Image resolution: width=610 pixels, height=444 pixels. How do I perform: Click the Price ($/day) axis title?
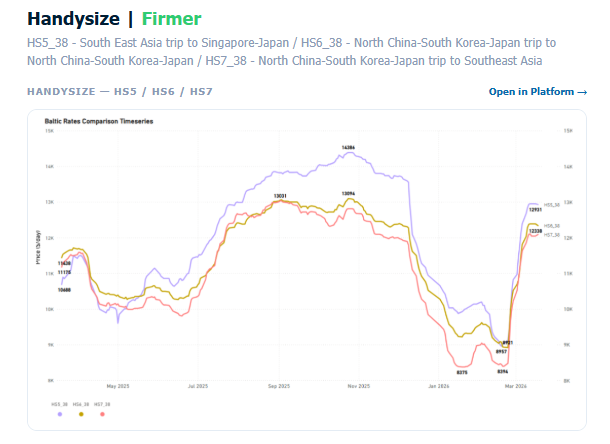(38, 247)
